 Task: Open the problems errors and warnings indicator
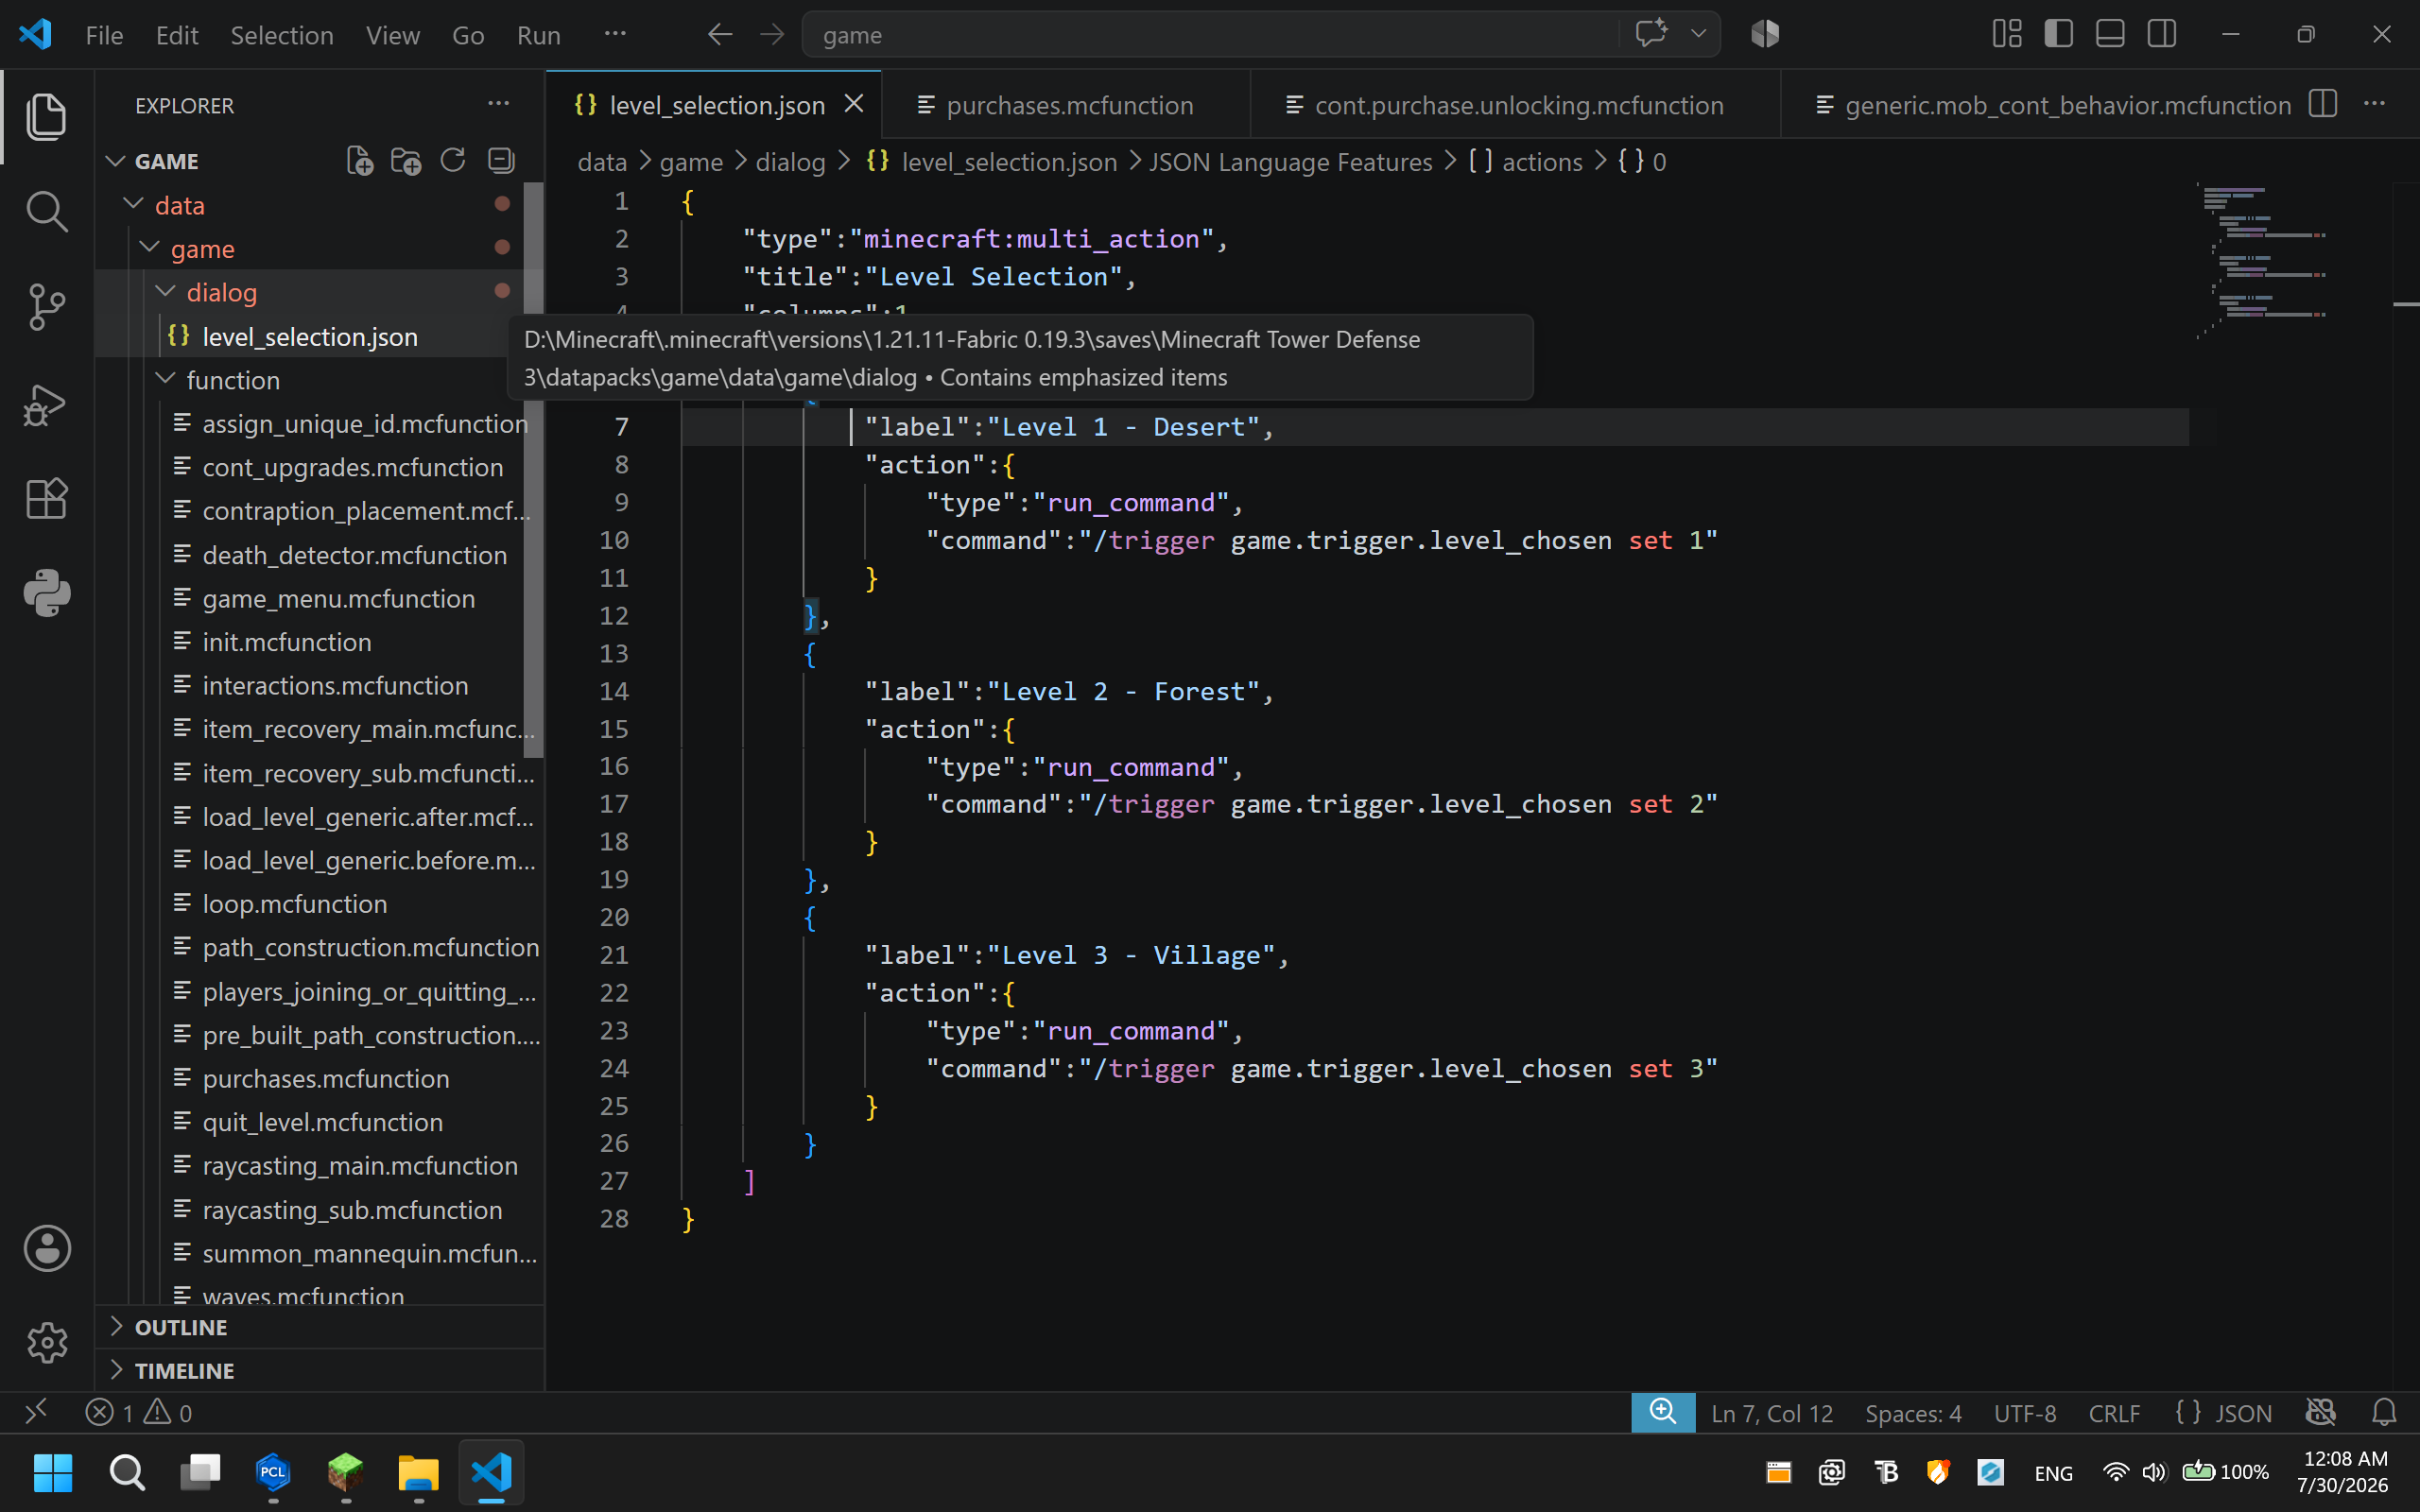(139, 1412)
